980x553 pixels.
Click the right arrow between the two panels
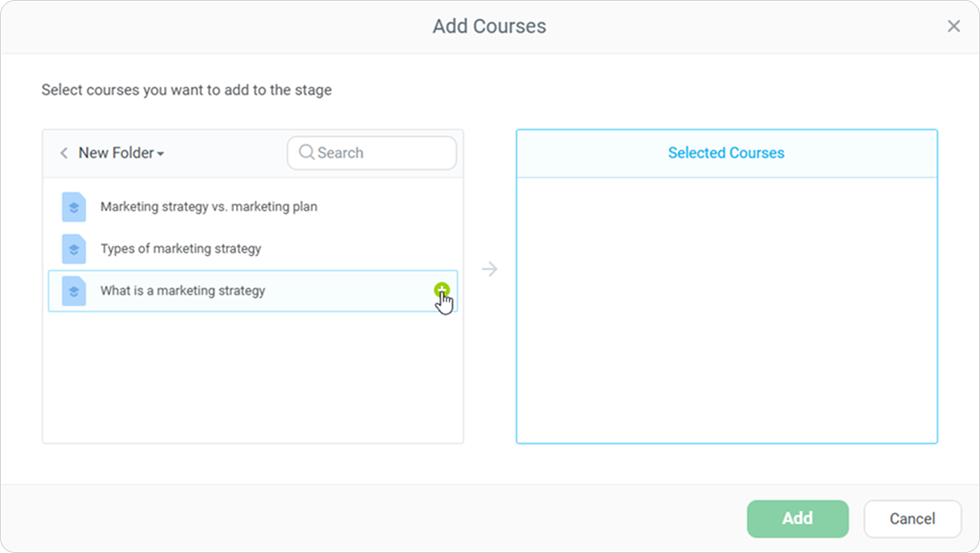tap(489, 269)
